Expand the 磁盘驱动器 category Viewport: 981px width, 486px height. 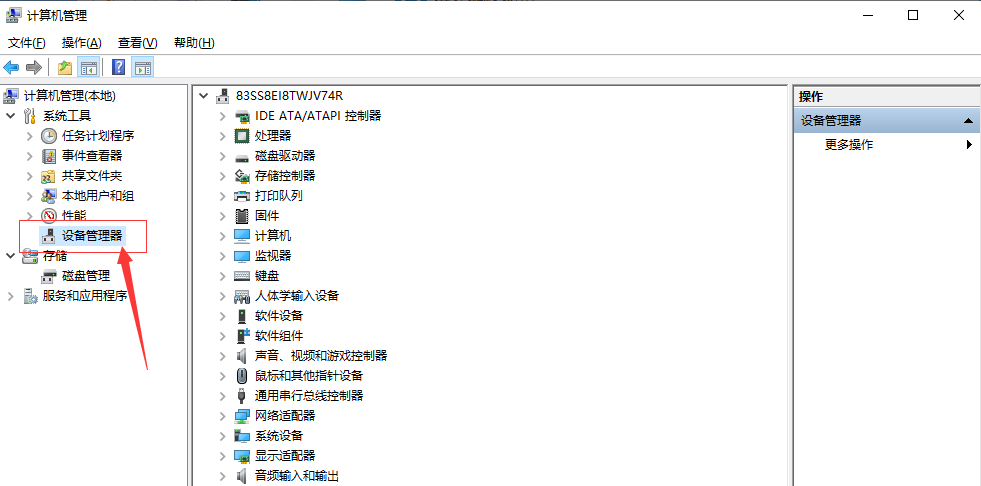pos(222,155)
